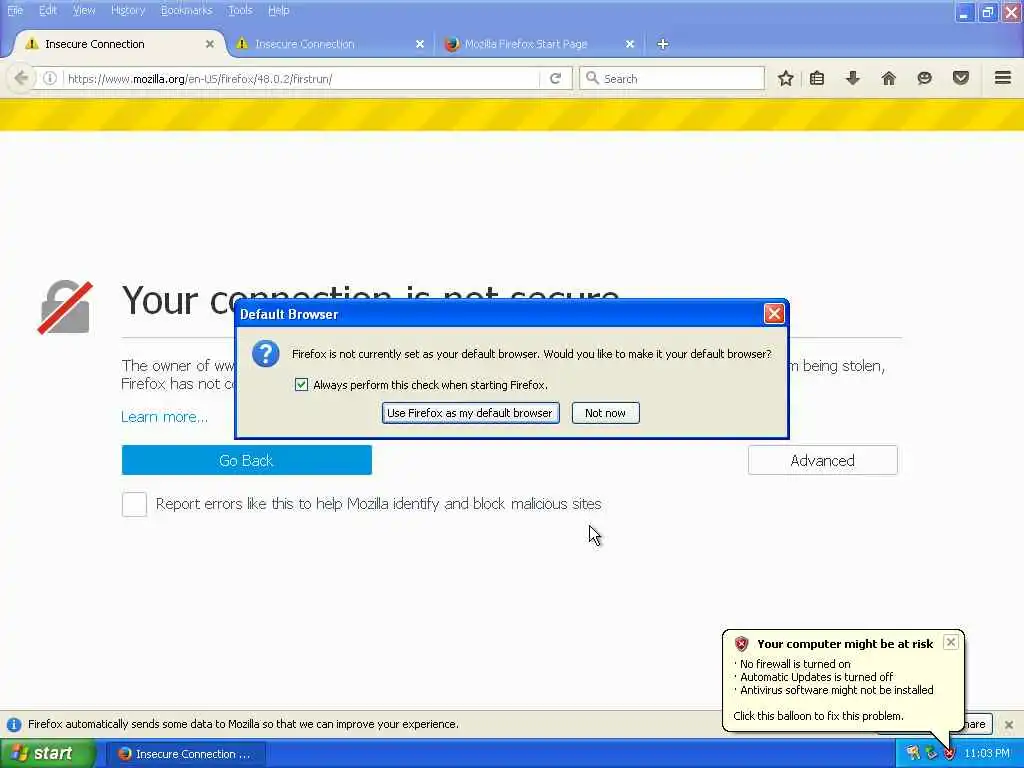
Task: Click the second system tray icon
Action: point(931,754)
